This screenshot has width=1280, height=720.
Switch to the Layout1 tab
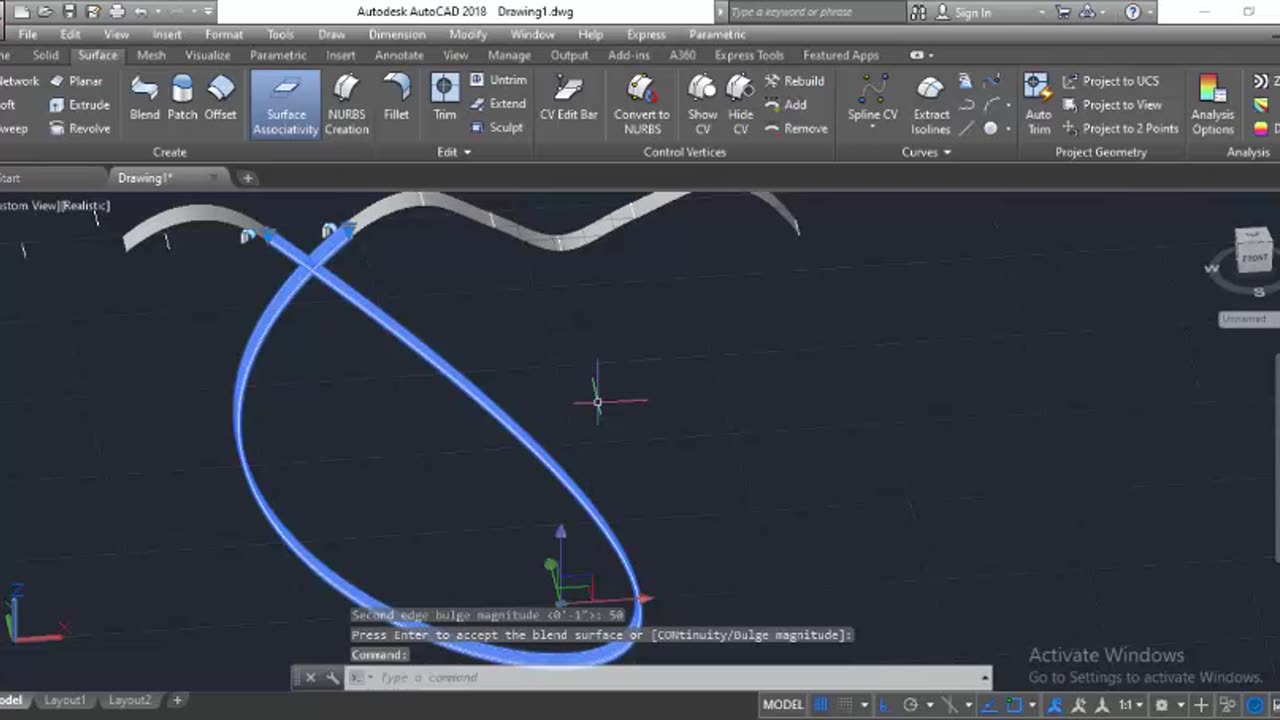tap(65, 700)
